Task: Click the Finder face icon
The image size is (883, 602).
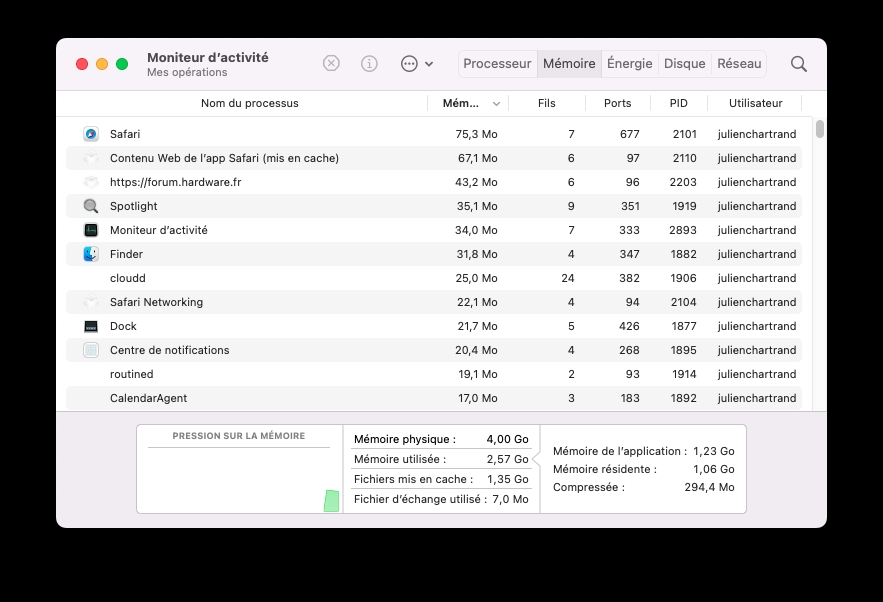Action: (91, 254)
